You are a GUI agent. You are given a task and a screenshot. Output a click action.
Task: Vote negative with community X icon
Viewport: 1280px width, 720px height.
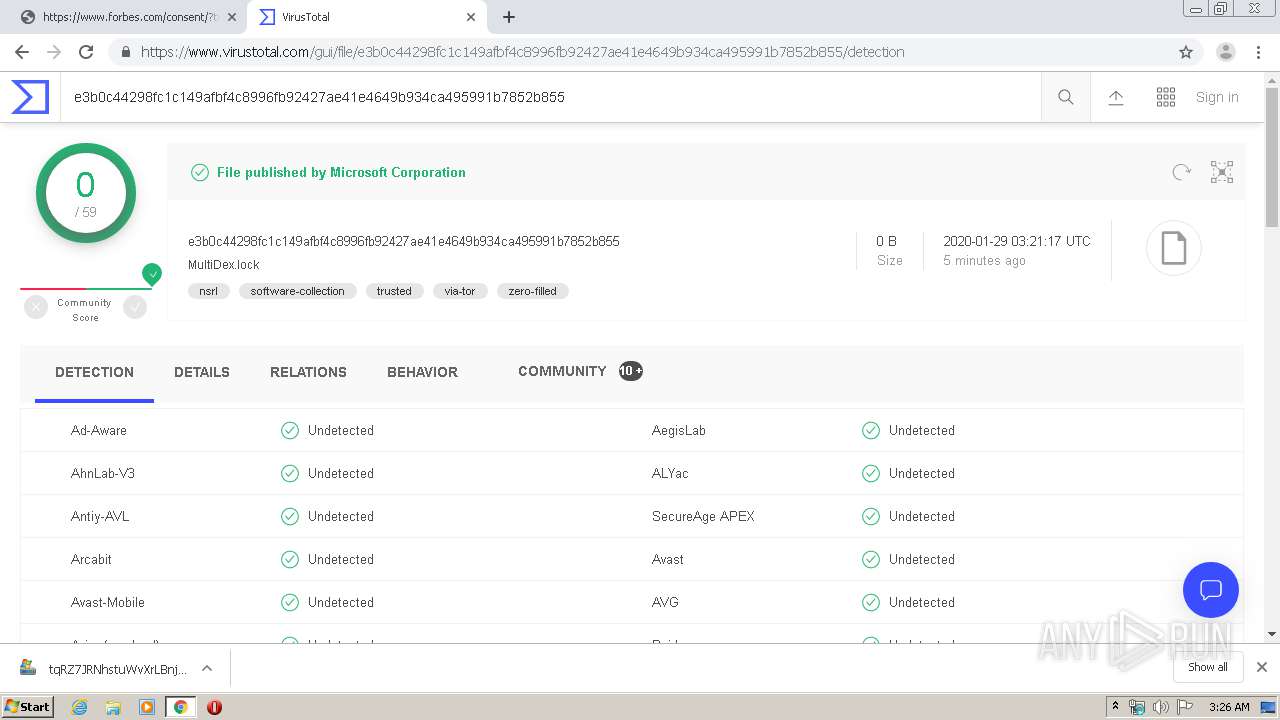click(36, 308)
